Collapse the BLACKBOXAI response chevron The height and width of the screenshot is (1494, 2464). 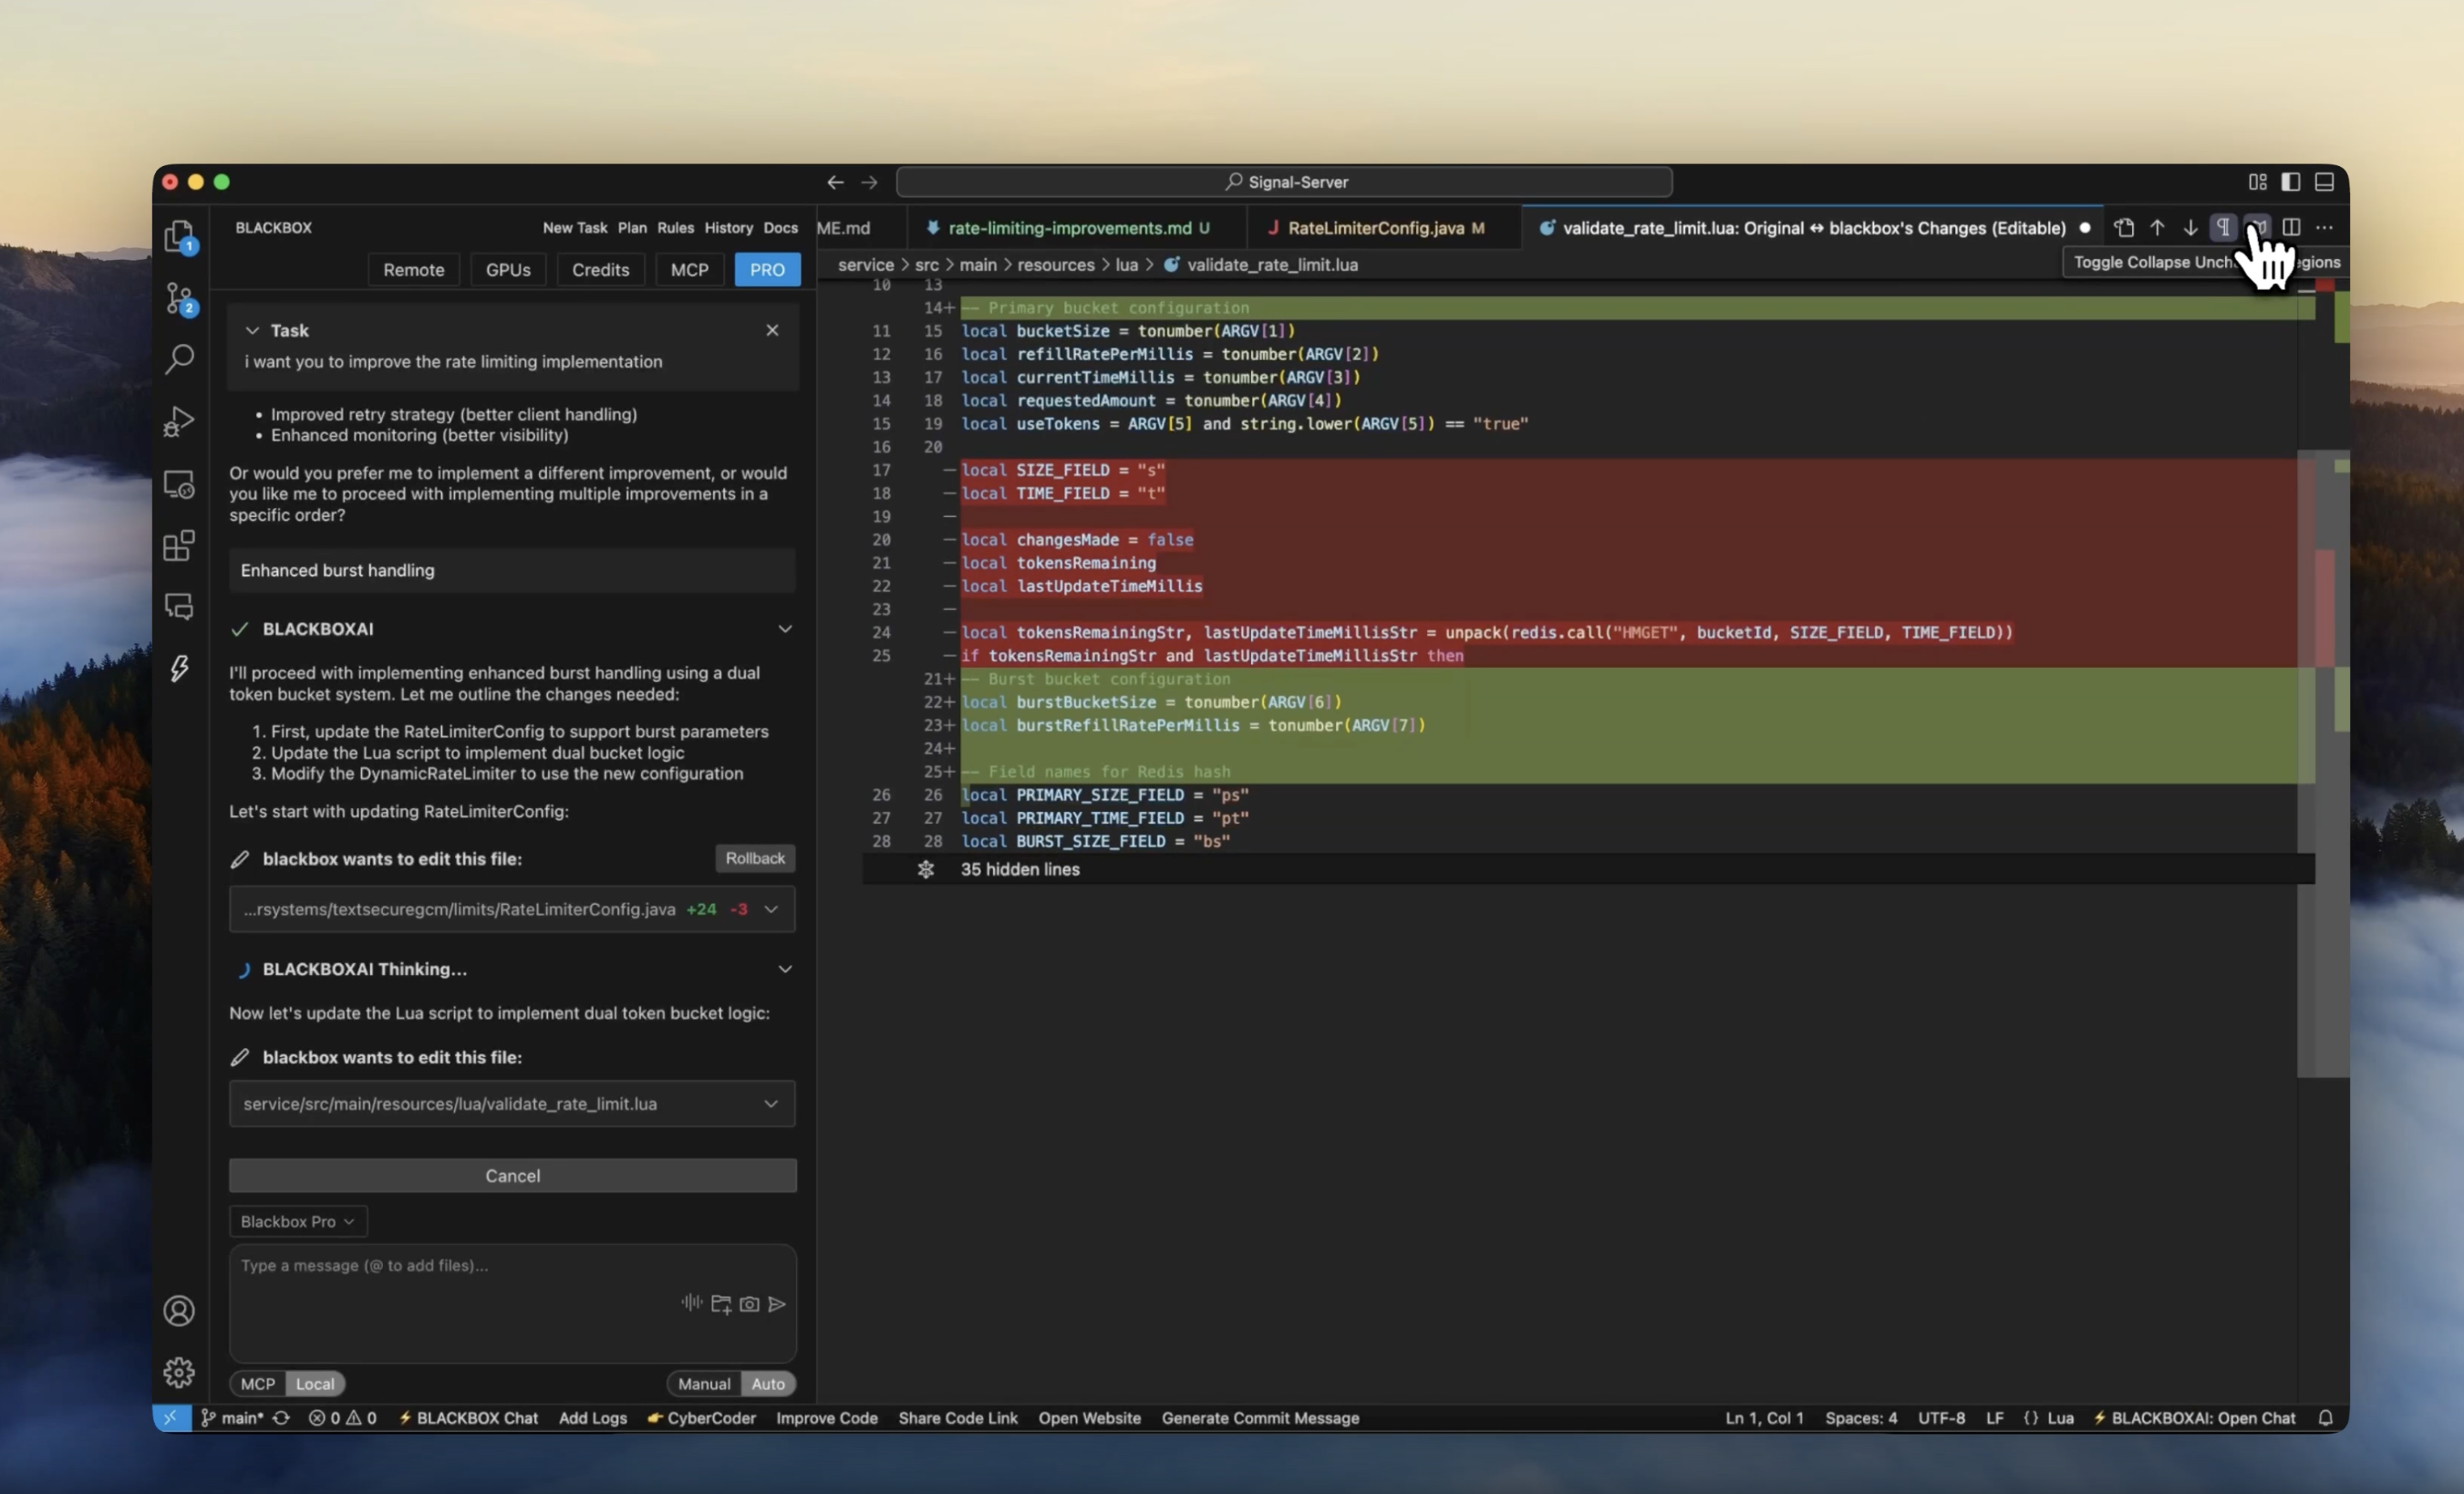pyautogui.click(x=785, y=629)
